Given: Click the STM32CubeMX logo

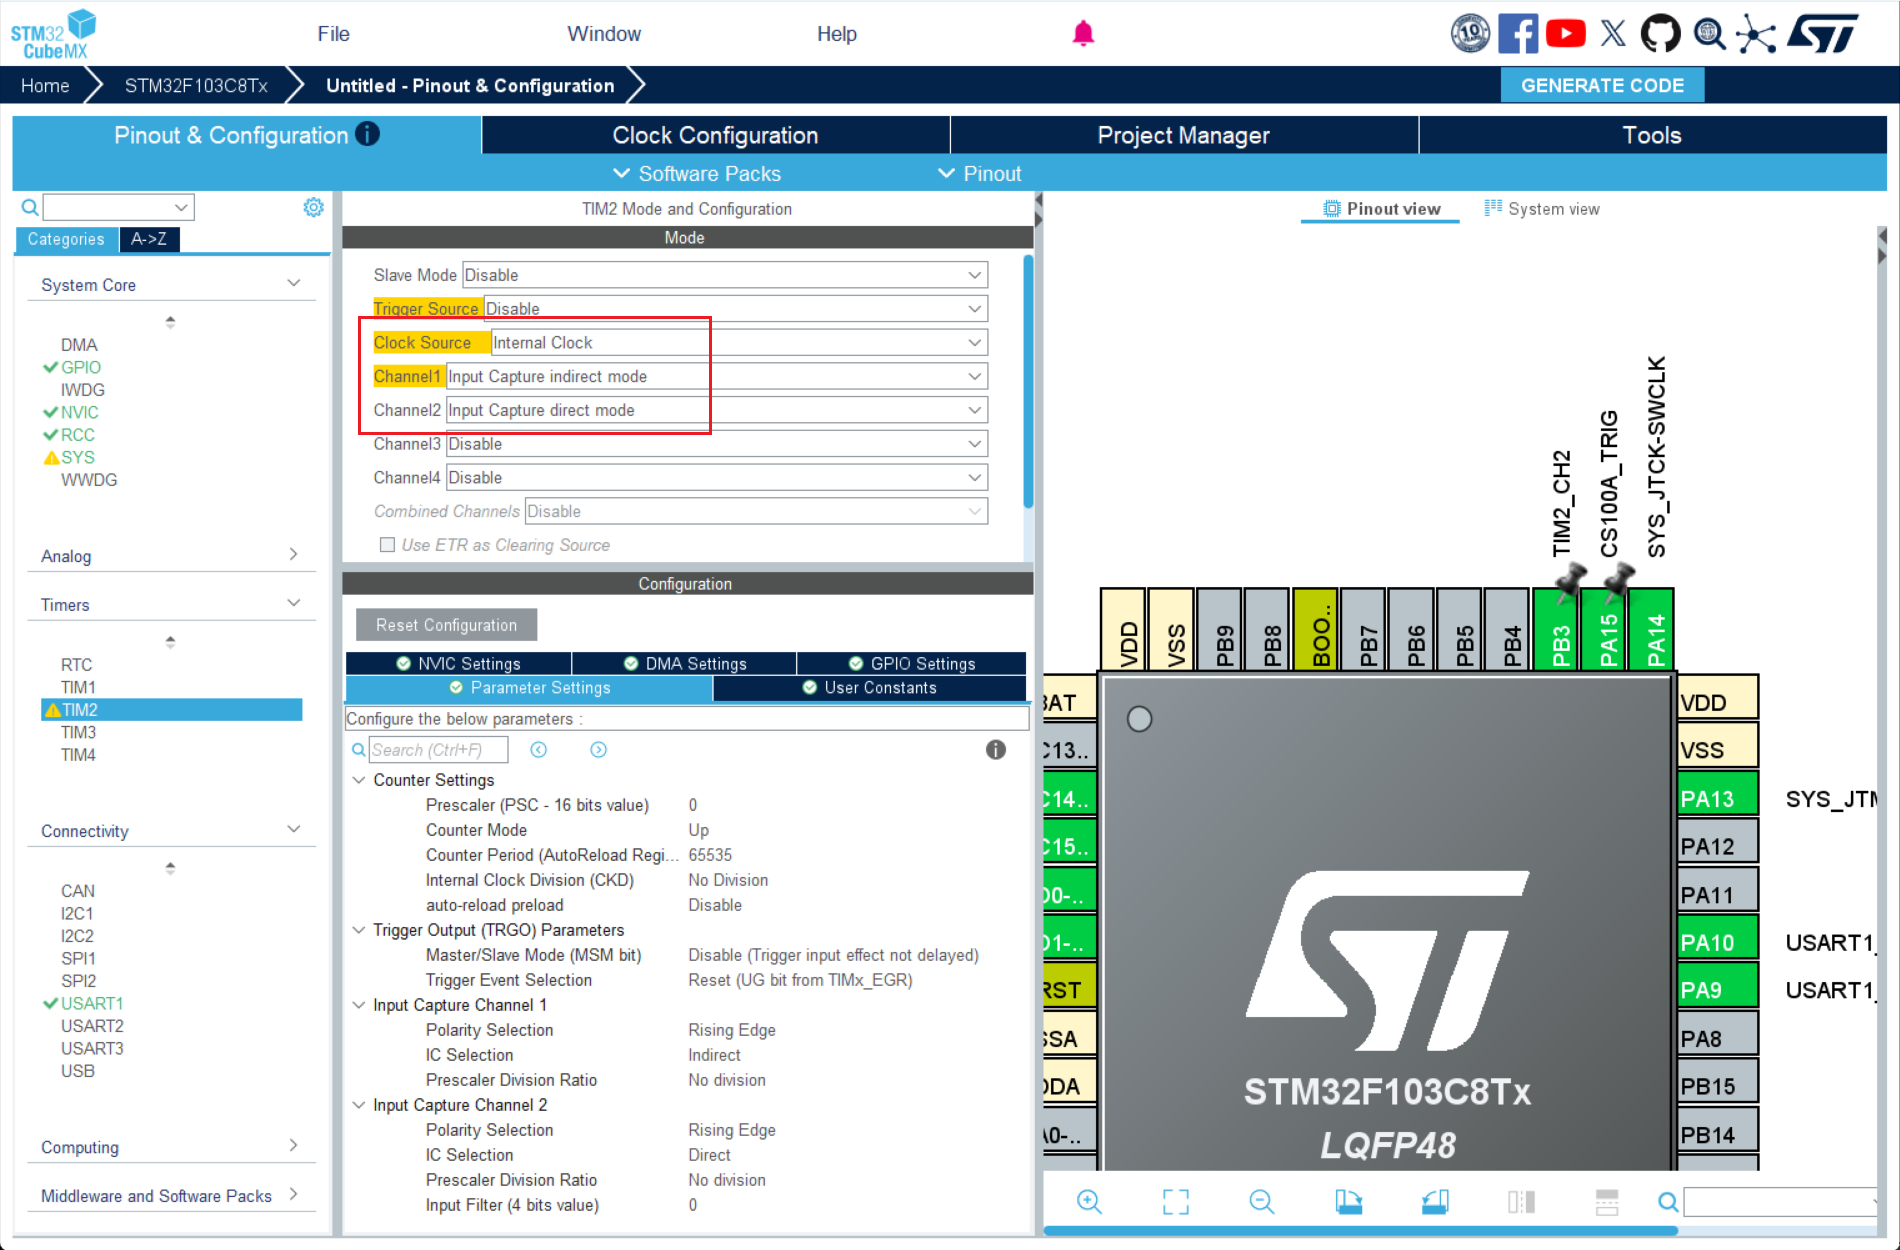Looking at the screenshot, I should (x=54, y=35).
